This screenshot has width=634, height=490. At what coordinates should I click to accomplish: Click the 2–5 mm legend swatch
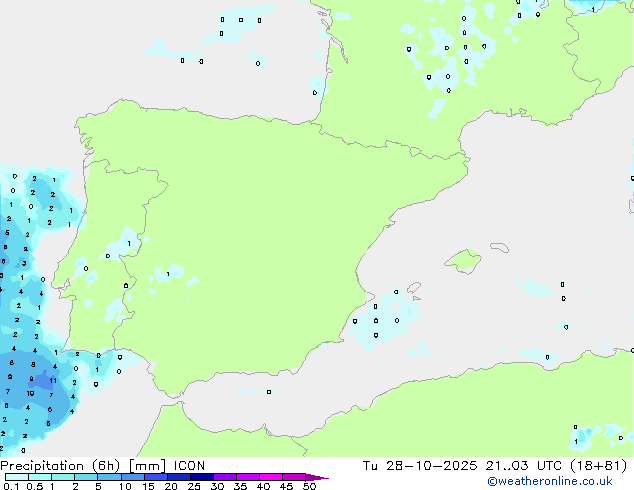[86, 477]
